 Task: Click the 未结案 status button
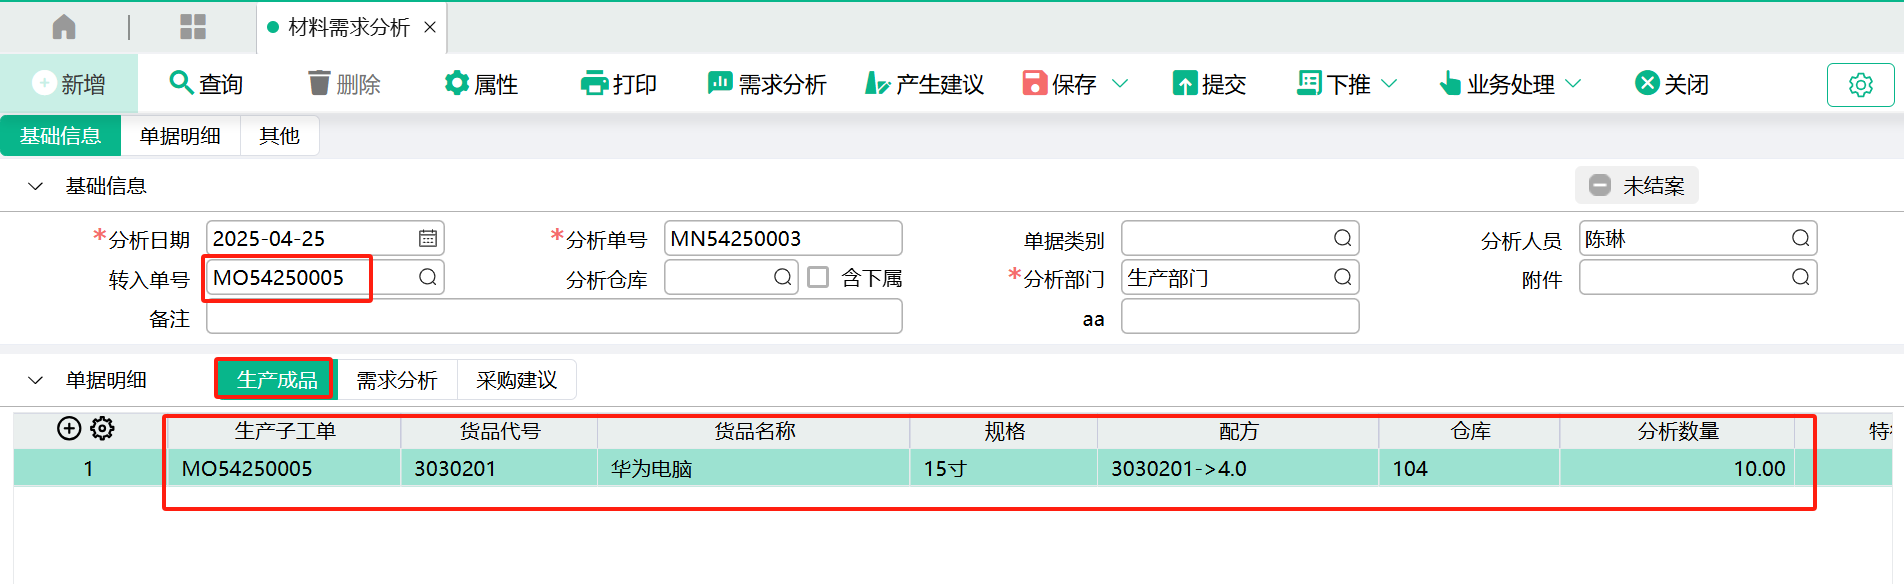pos(1637,186)
